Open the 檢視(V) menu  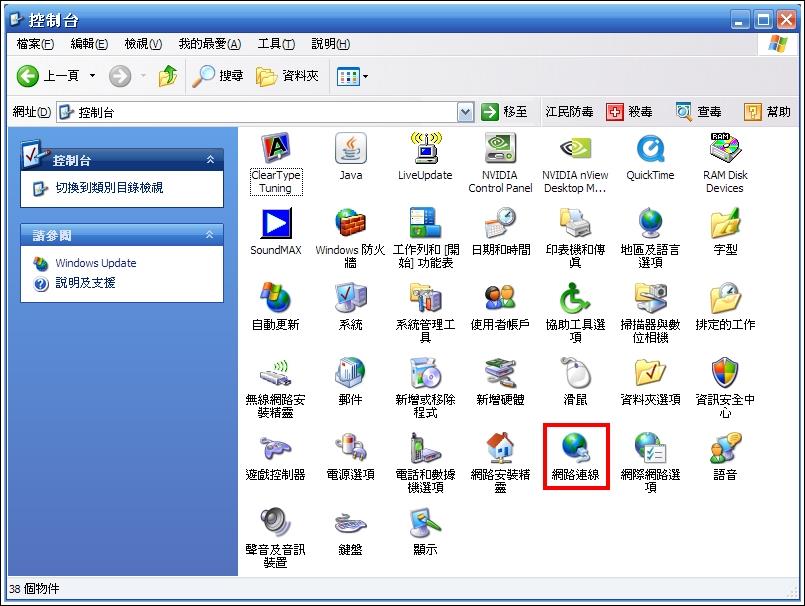143,44
